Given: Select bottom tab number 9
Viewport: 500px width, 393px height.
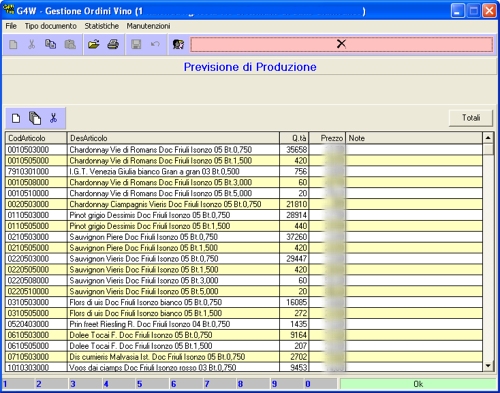Looking at the screenshot, I should 287,384.
